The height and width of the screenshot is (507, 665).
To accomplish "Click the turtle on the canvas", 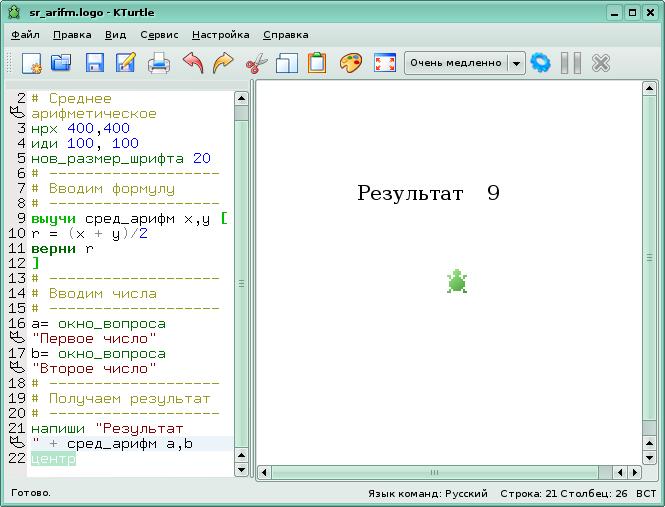I will pos(457,281).
